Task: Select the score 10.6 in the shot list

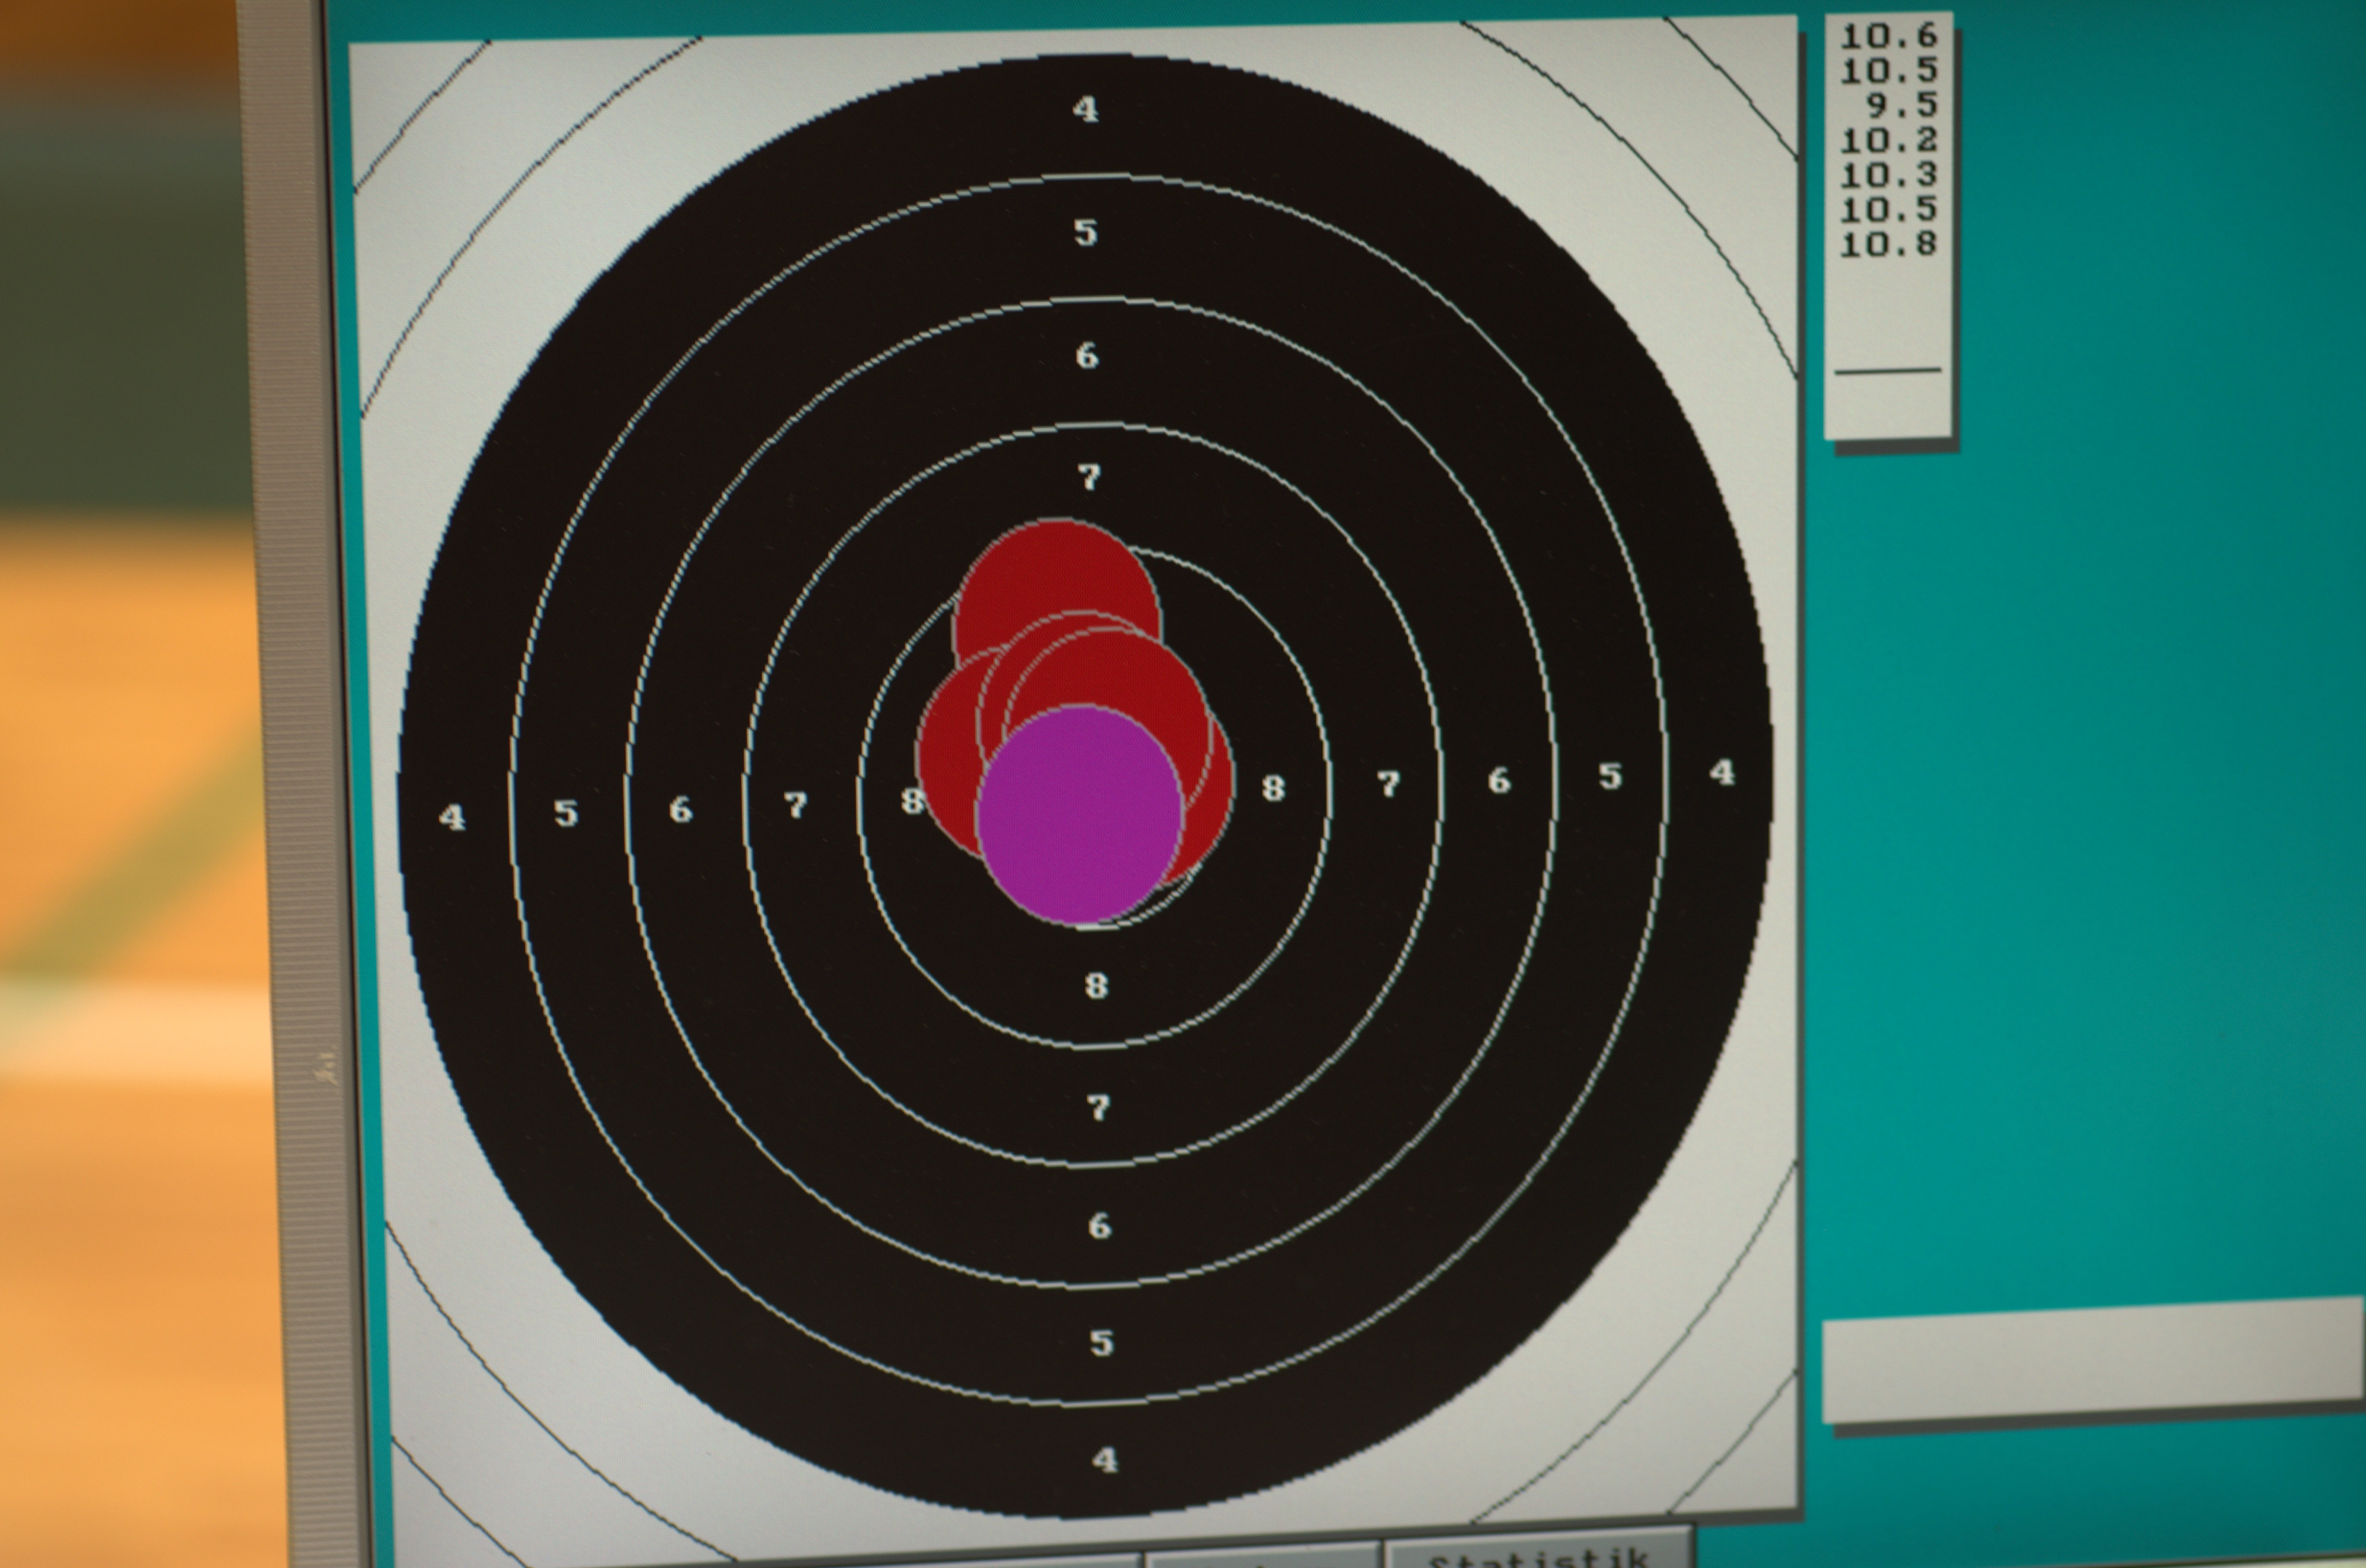Action: tap(1889, 36)
